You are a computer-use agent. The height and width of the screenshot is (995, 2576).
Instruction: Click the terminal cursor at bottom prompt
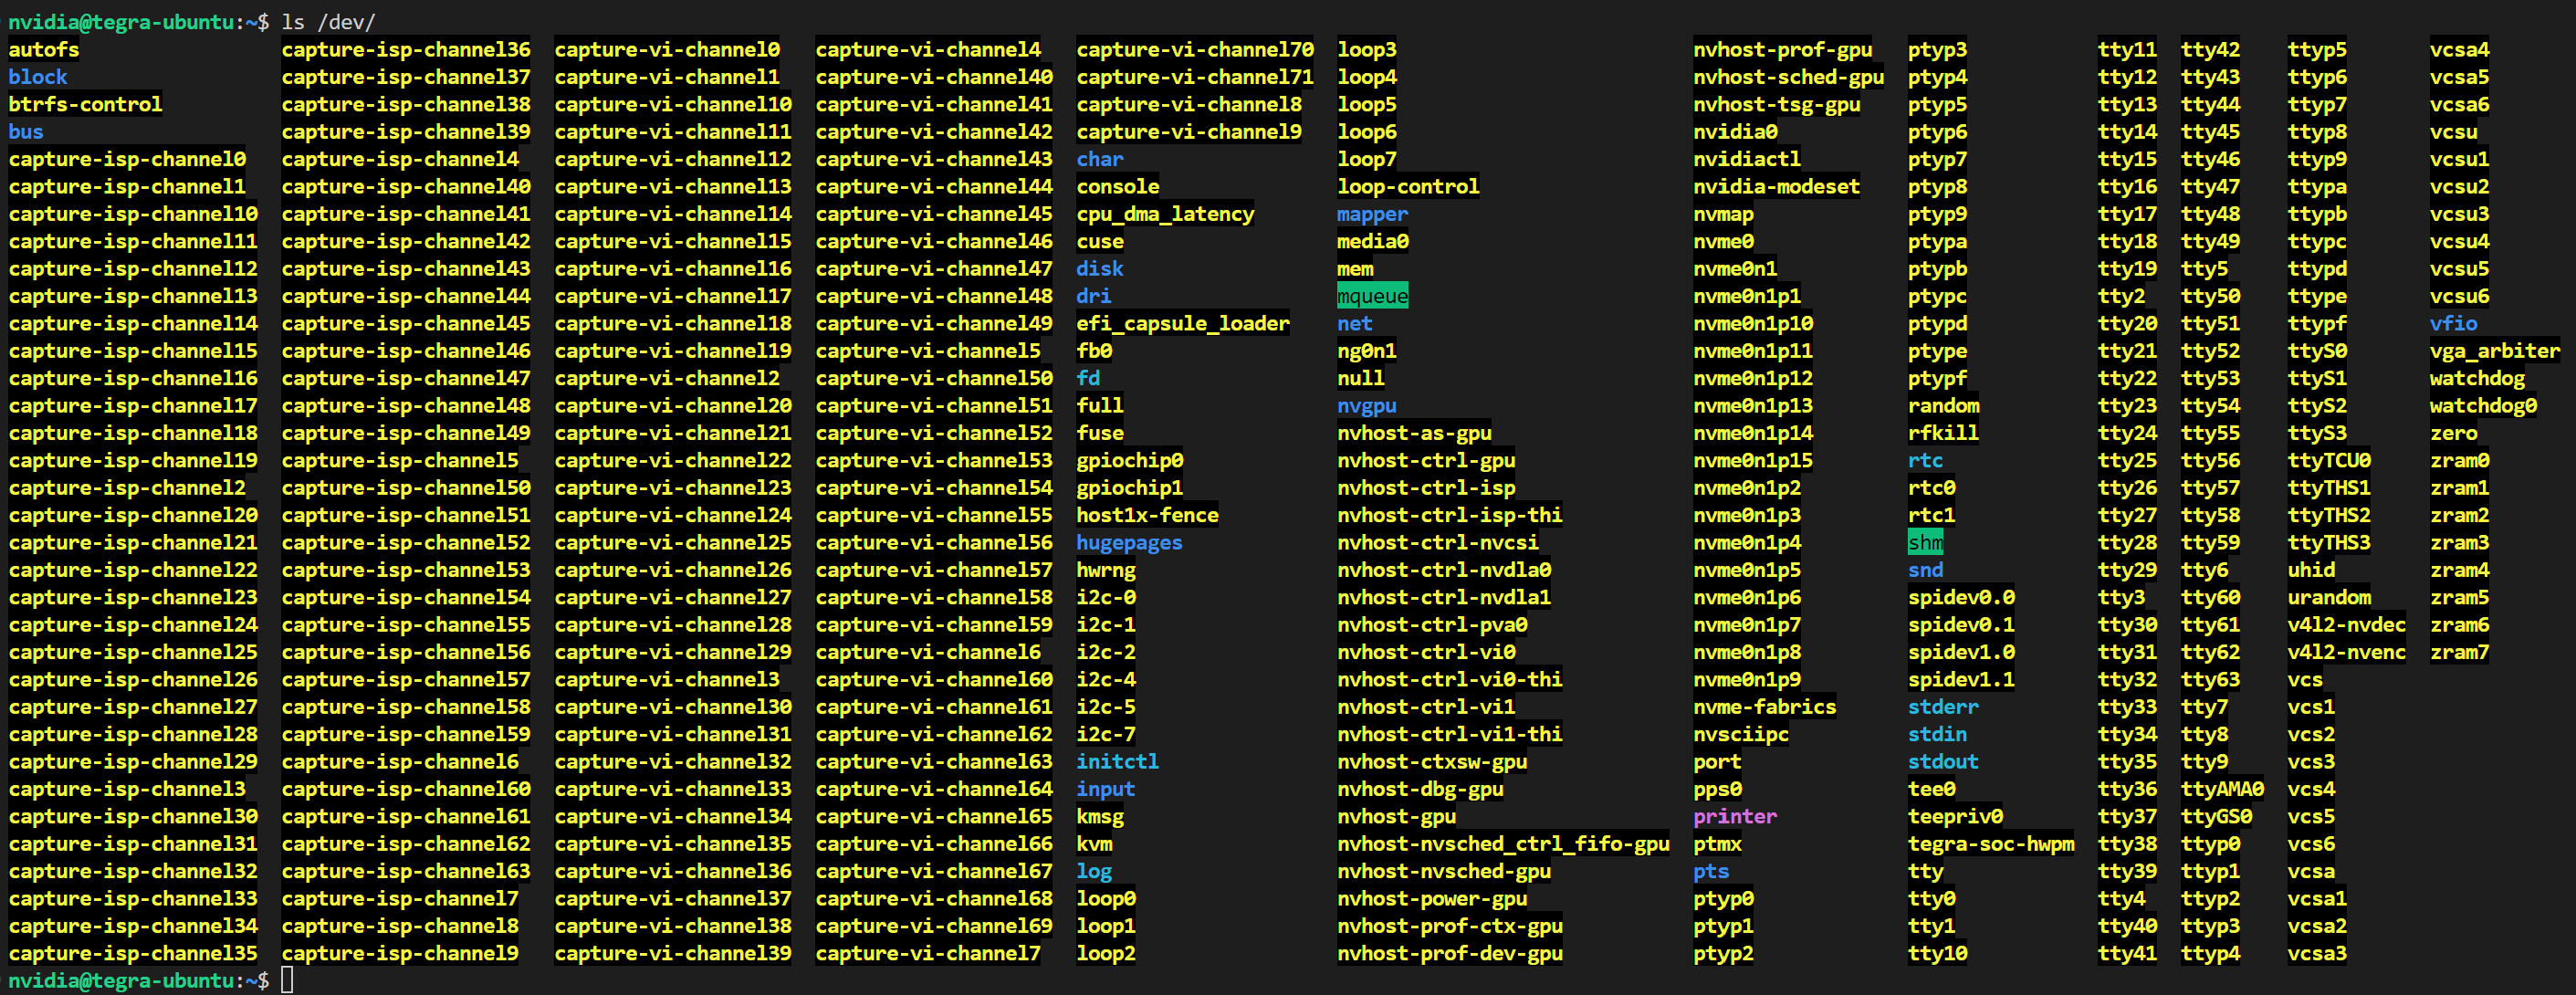(287, 980)
